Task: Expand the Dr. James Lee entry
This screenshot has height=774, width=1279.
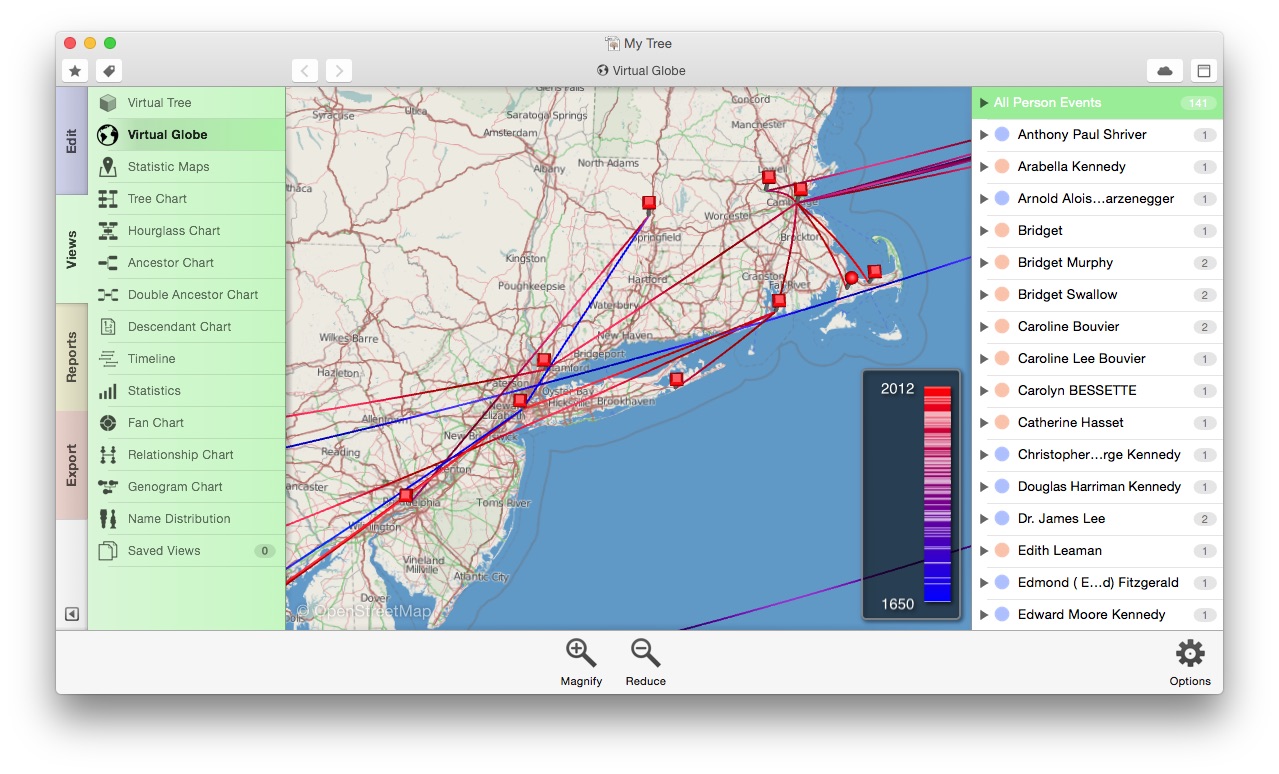Action: point(984,519)
